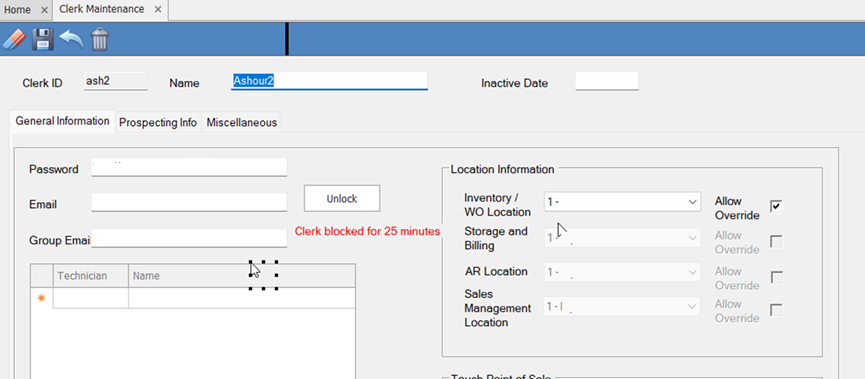Delete clerk using trash can icon
The height and width of the screenshot is (379, 865).
[100, 40]
